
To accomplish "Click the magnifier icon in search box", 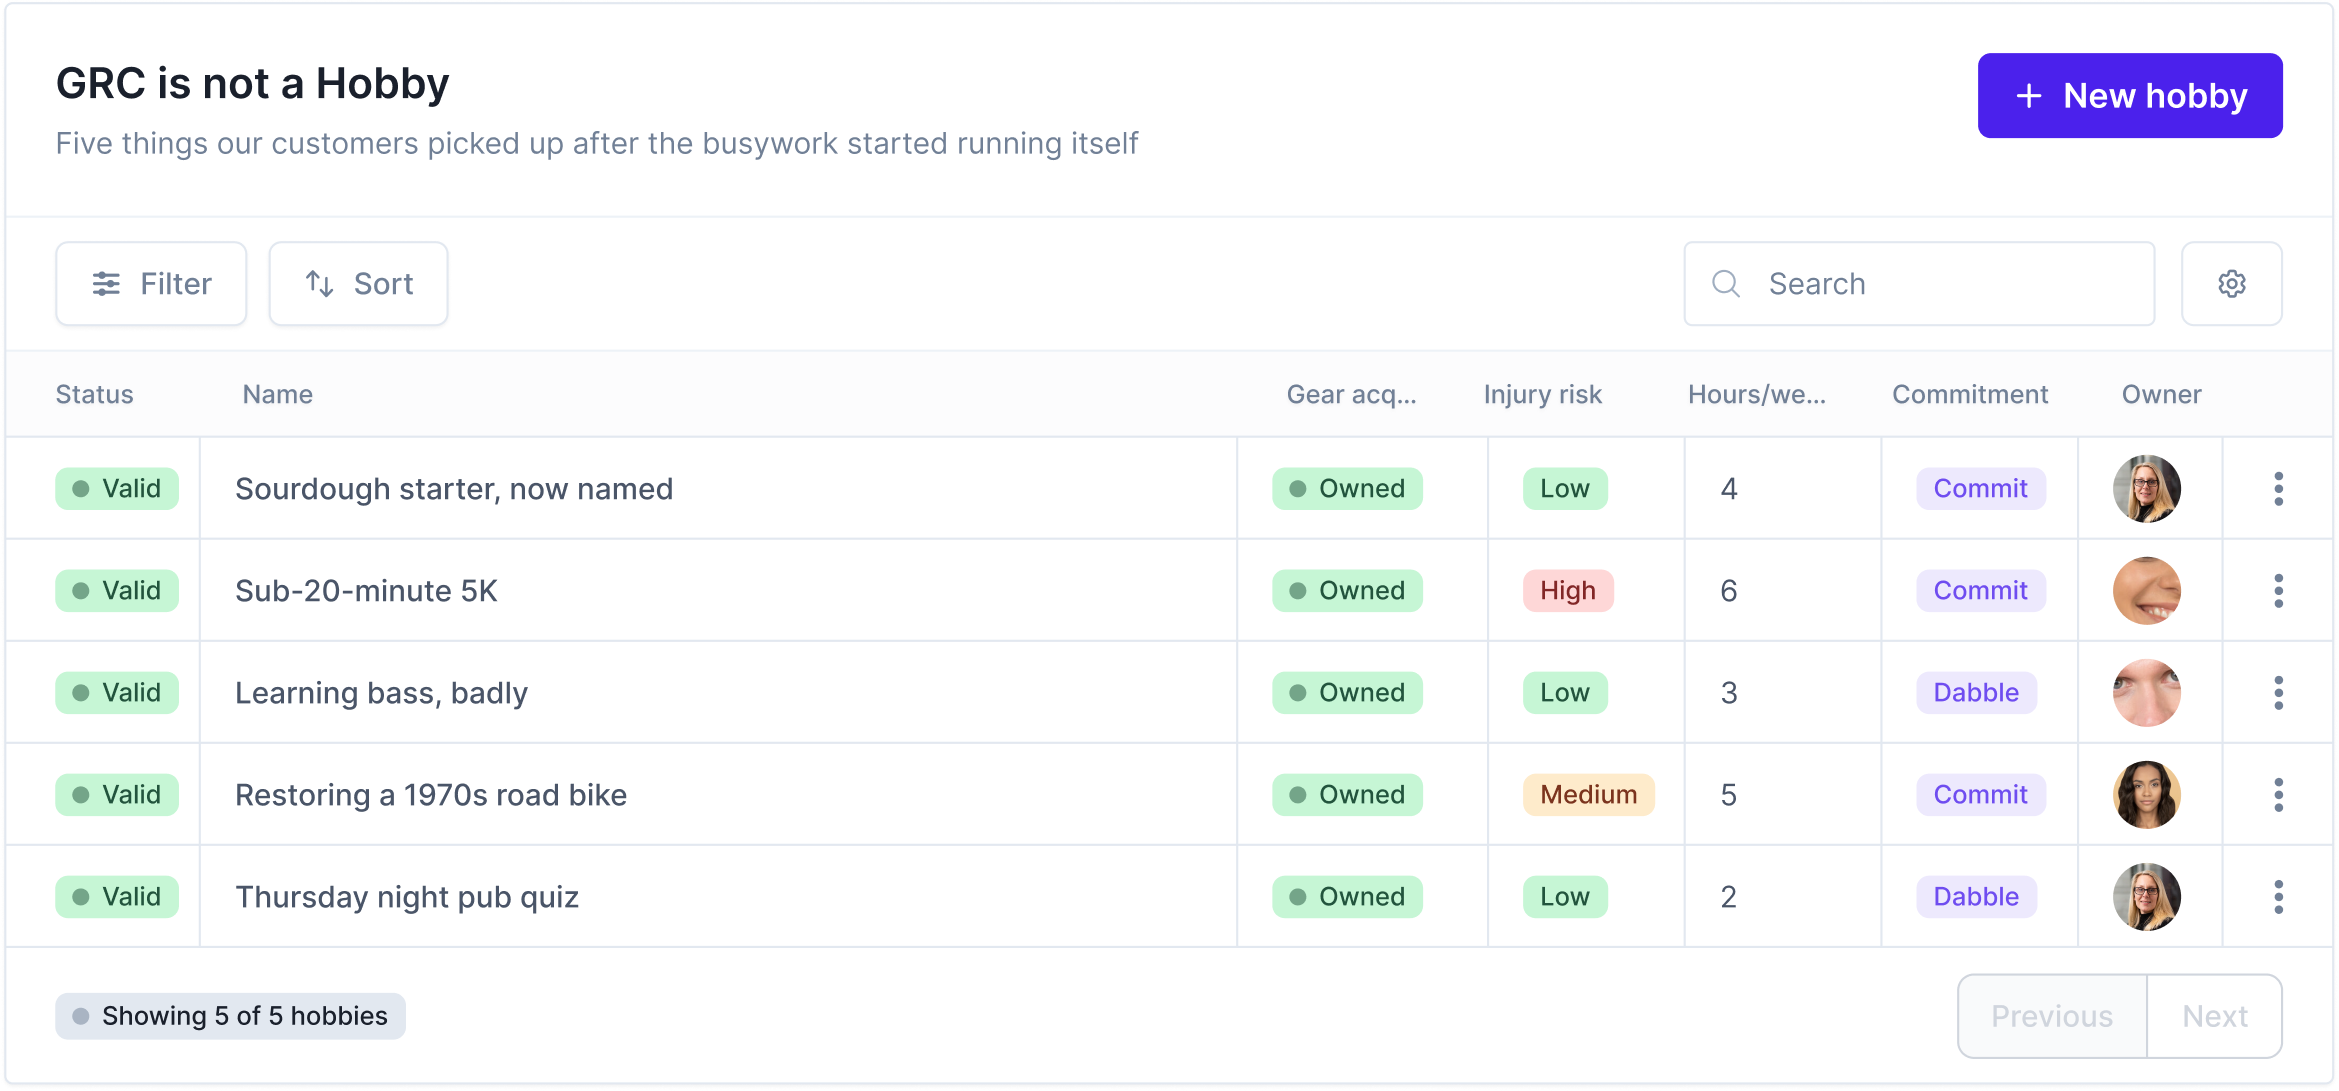I will 1726,284.
